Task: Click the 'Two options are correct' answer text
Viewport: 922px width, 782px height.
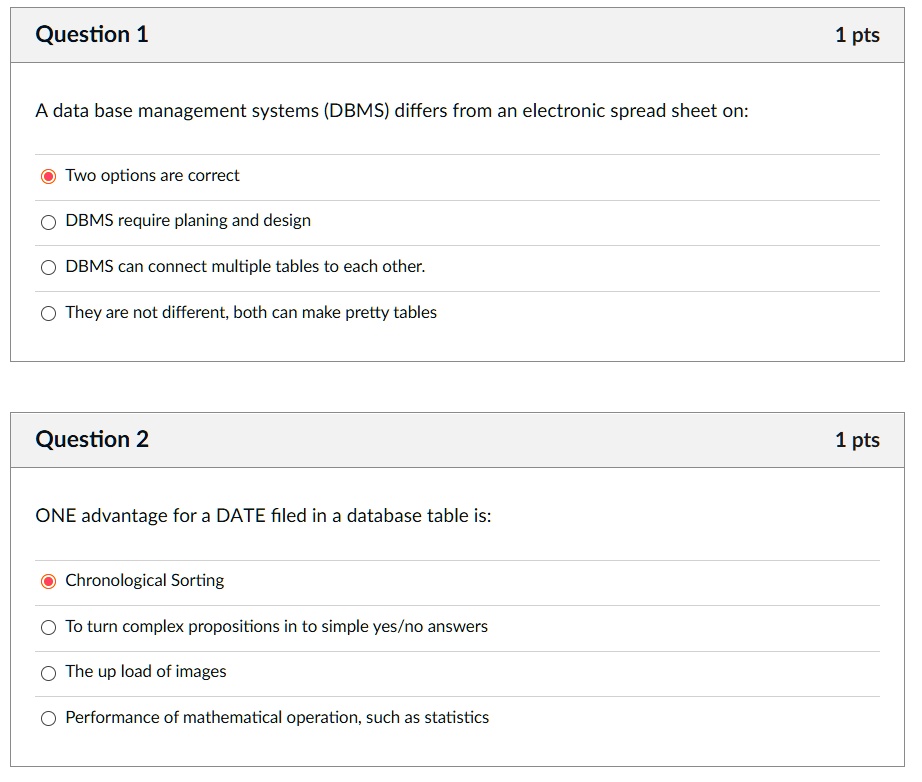Action: [152, 176]
